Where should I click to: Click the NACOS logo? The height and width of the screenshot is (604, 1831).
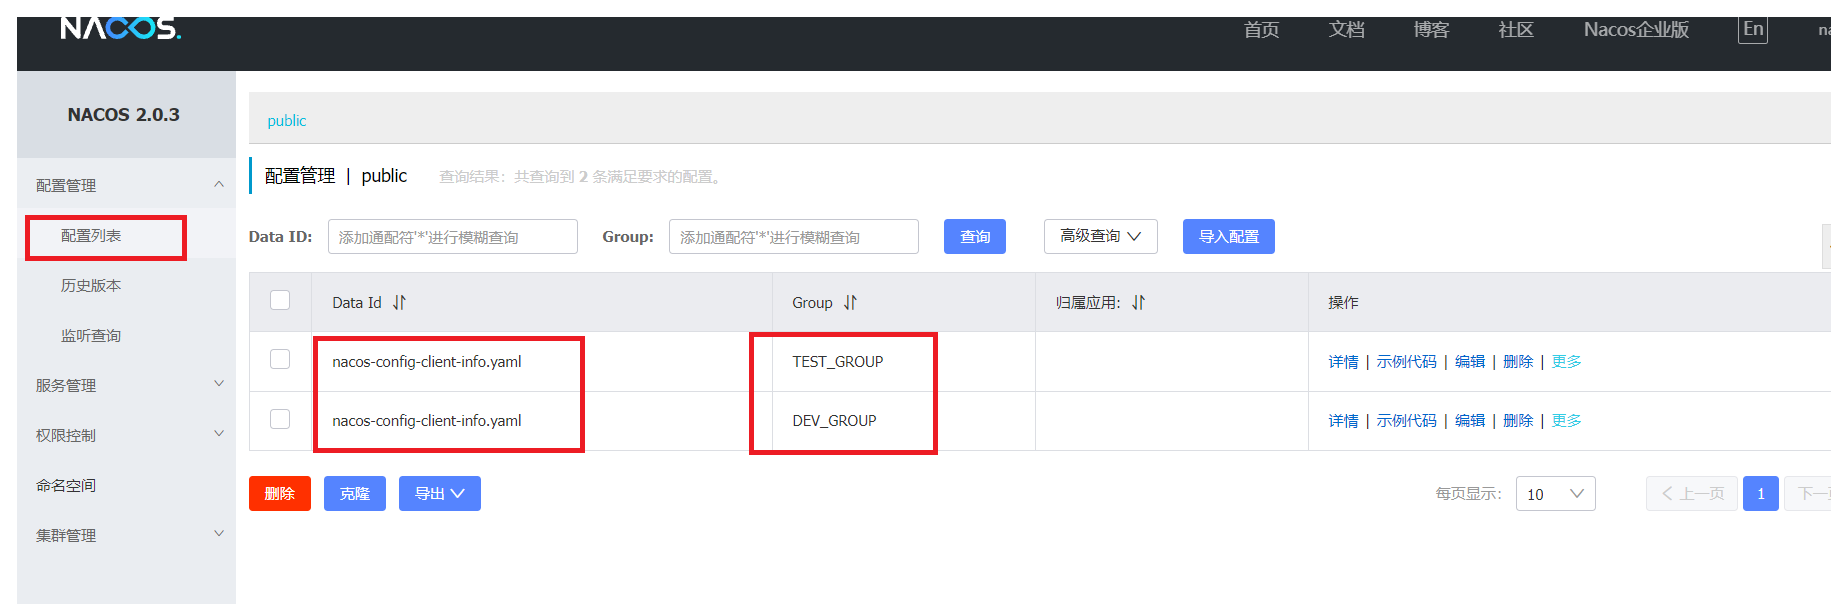[x=121, y=28]
